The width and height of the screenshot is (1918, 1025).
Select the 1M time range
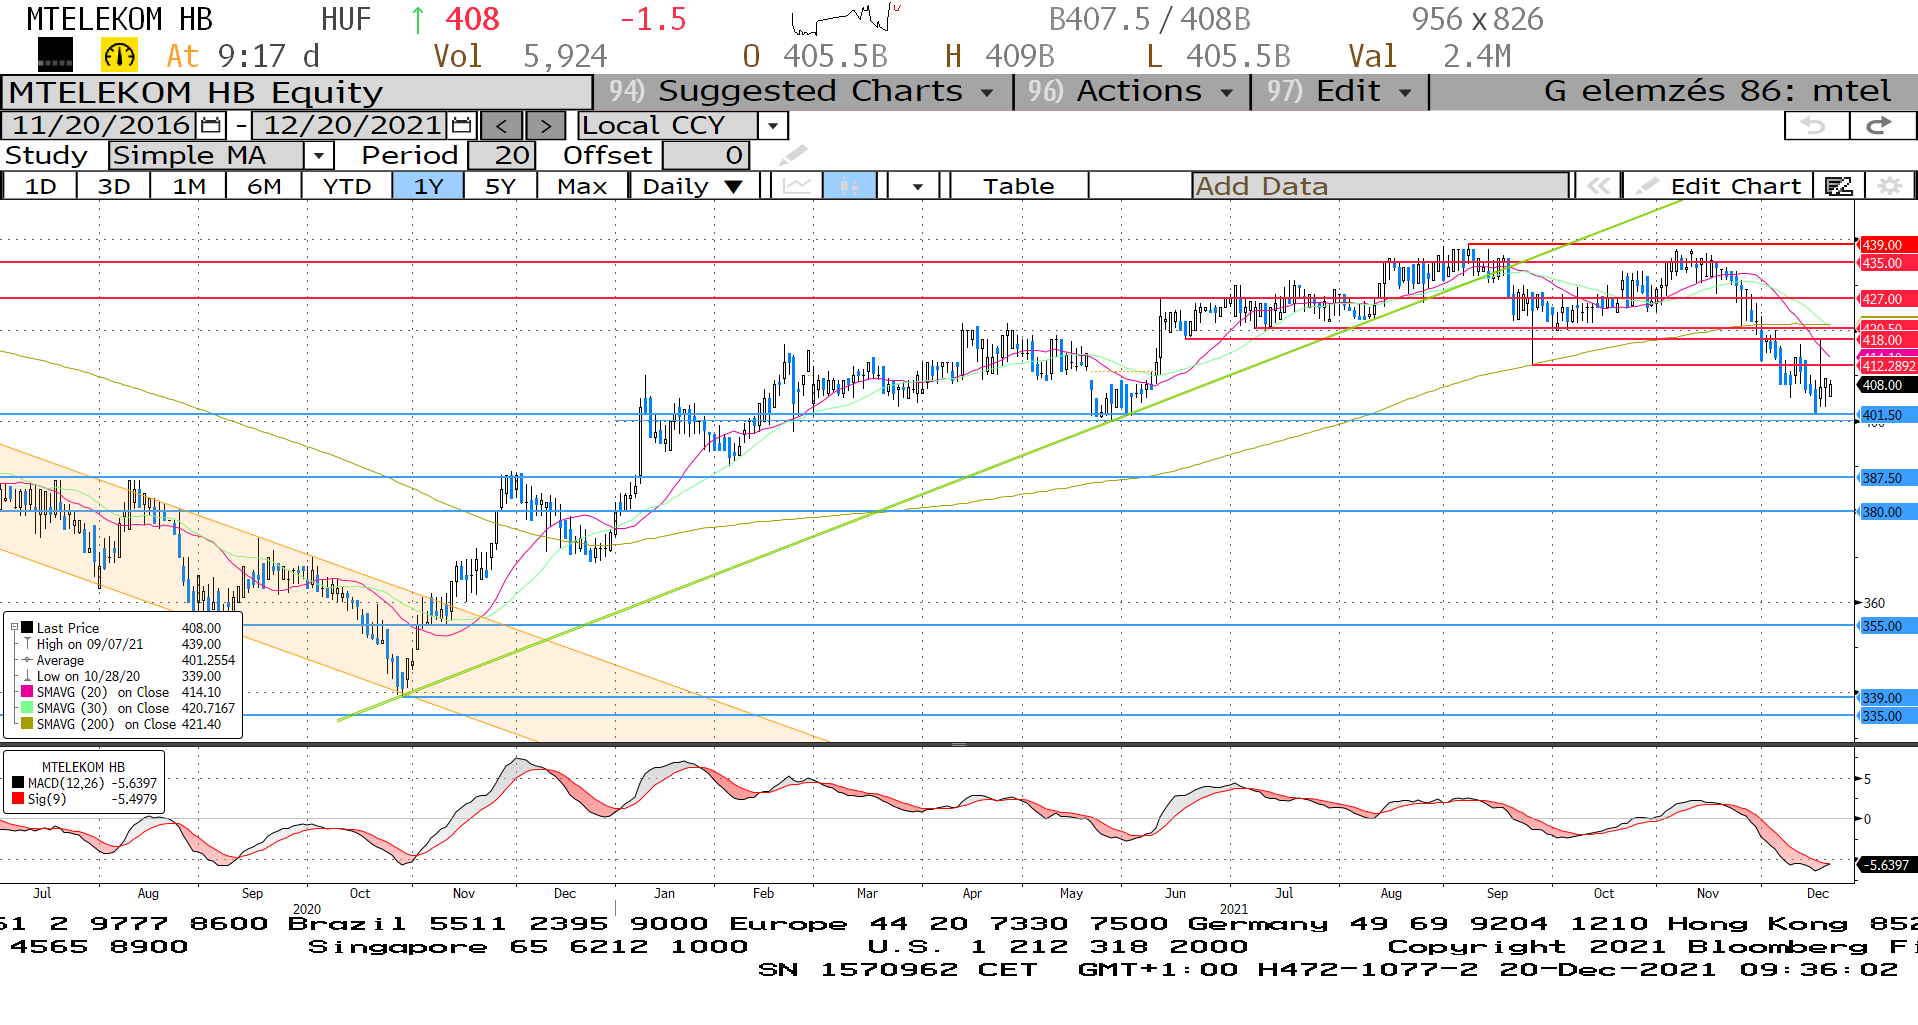coord(188,186)
